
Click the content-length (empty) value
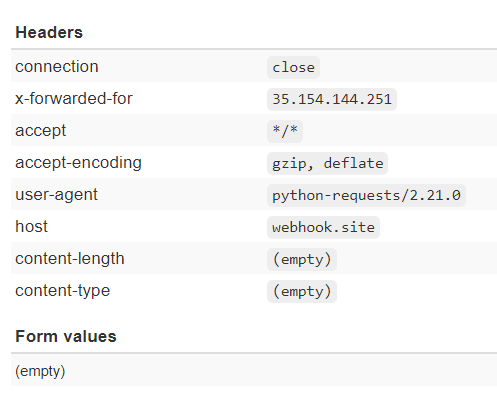click(x=302, y=259)
